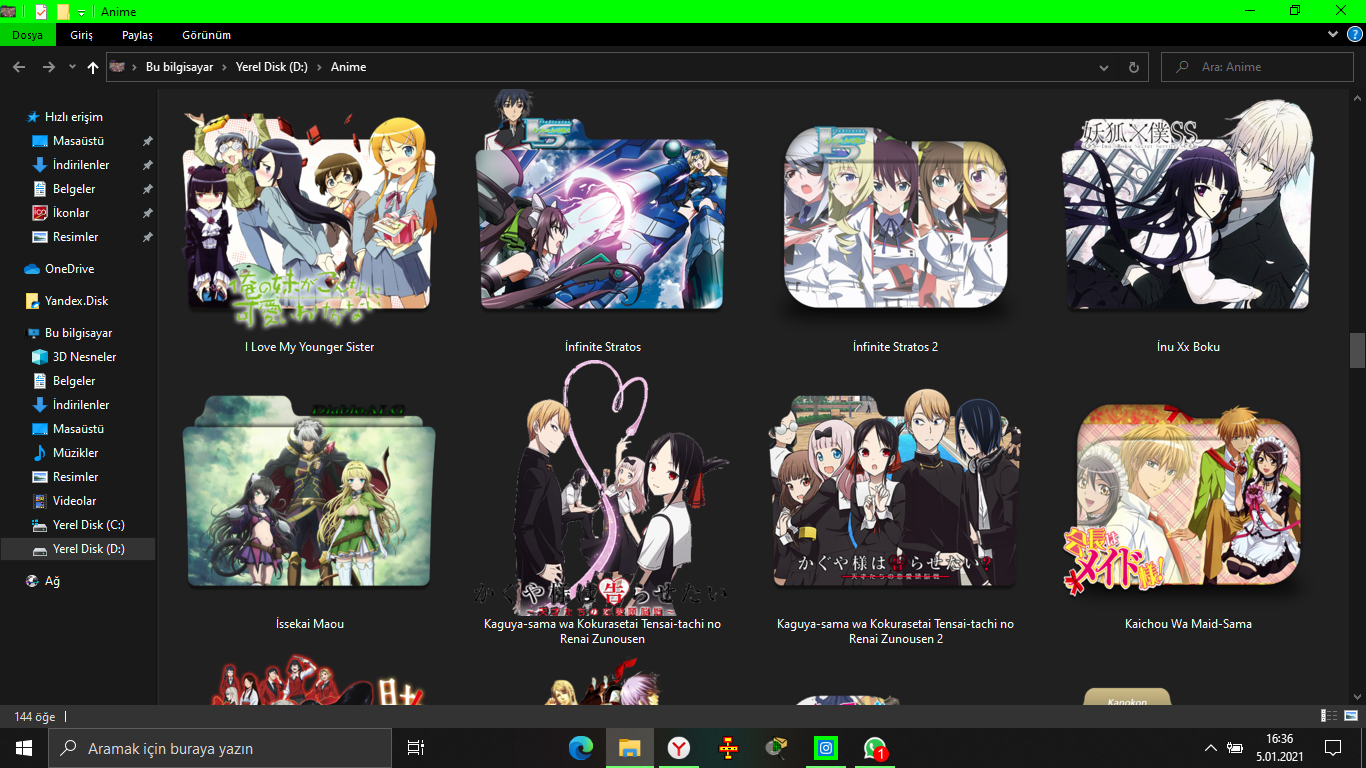Open the Dosya menu

click(28, 35)
